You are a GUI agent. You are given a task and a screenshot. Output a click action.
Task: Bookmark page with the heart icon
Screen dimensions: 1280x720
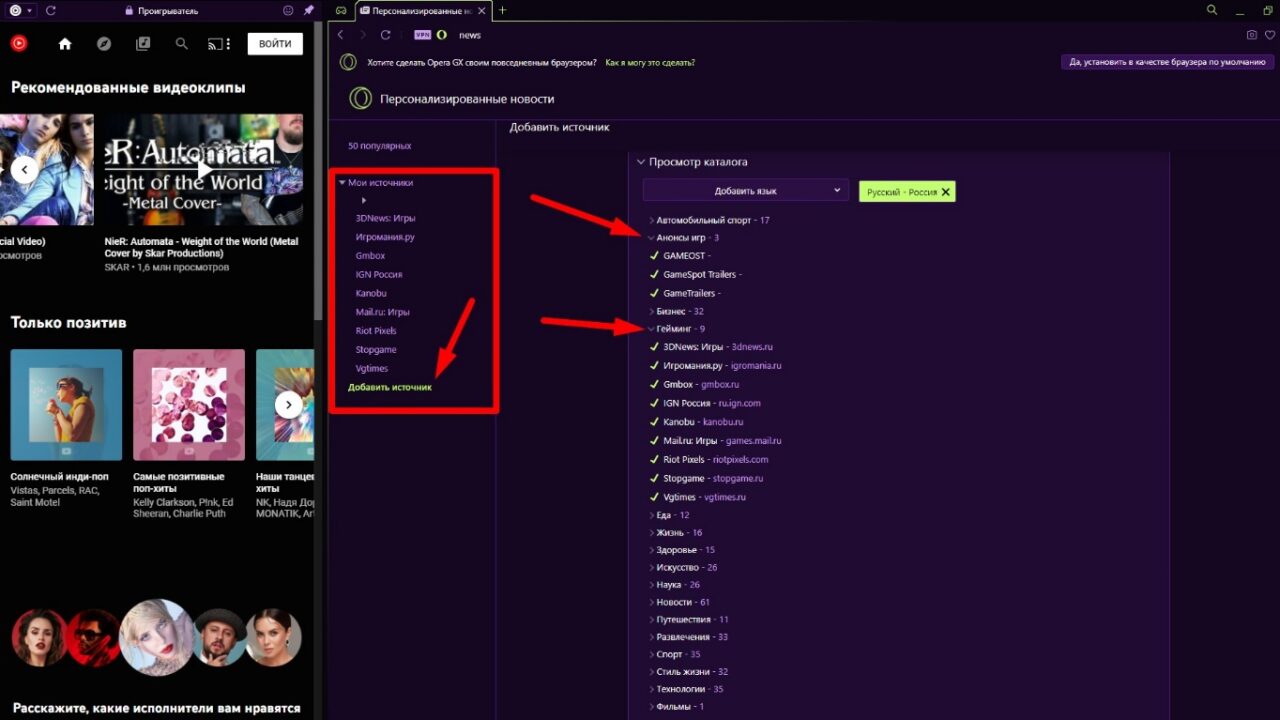pos(1270,35)
